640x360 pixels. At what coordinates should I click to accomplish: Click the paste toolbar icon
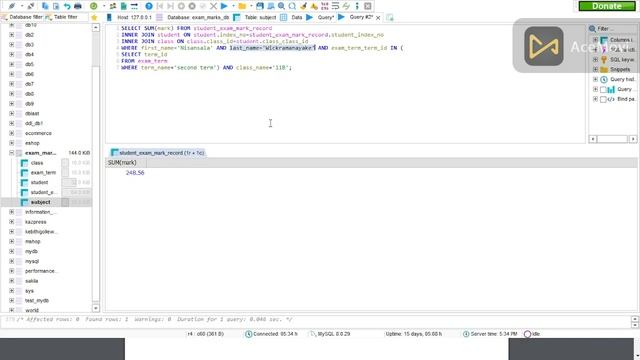pyautogui.click(x=56, y=6)
